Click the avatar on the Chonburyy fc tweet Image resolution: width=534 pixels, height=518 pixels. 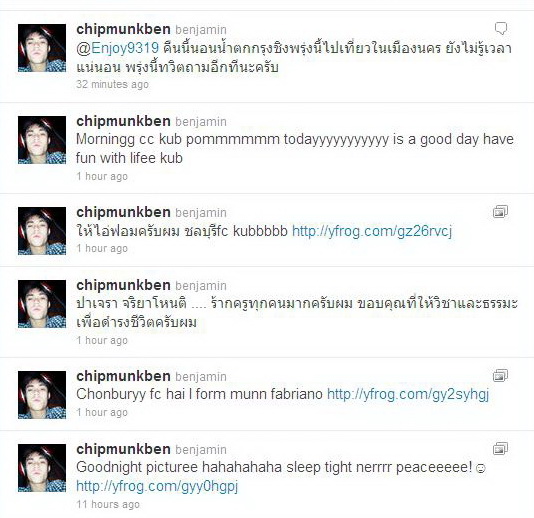[42, 395]
